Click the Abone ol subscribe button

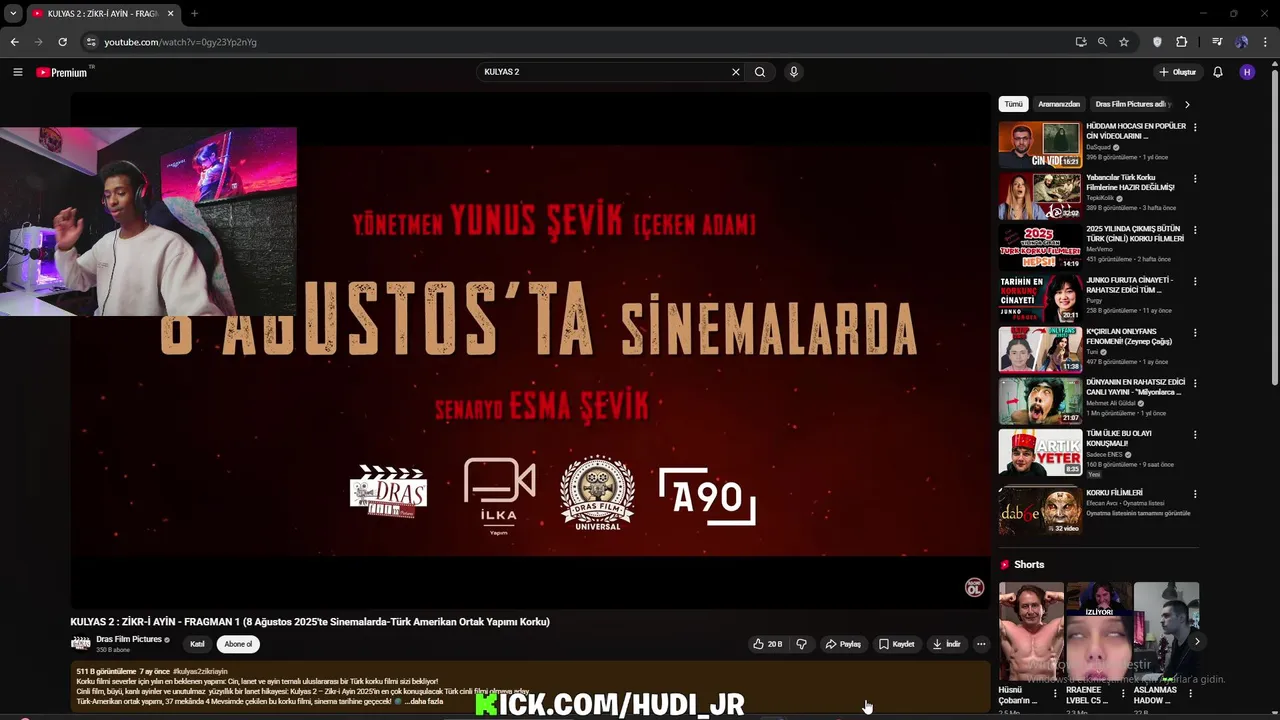[x=238, y=644]
